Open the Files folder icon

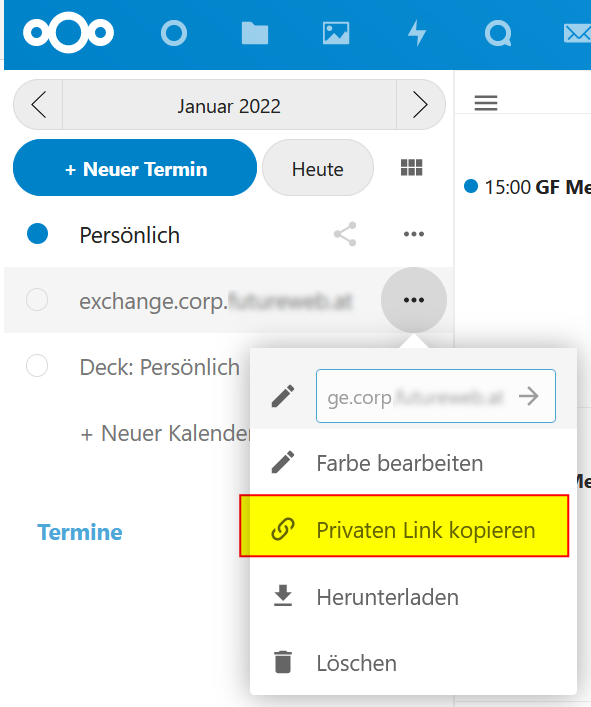point(255,33)
